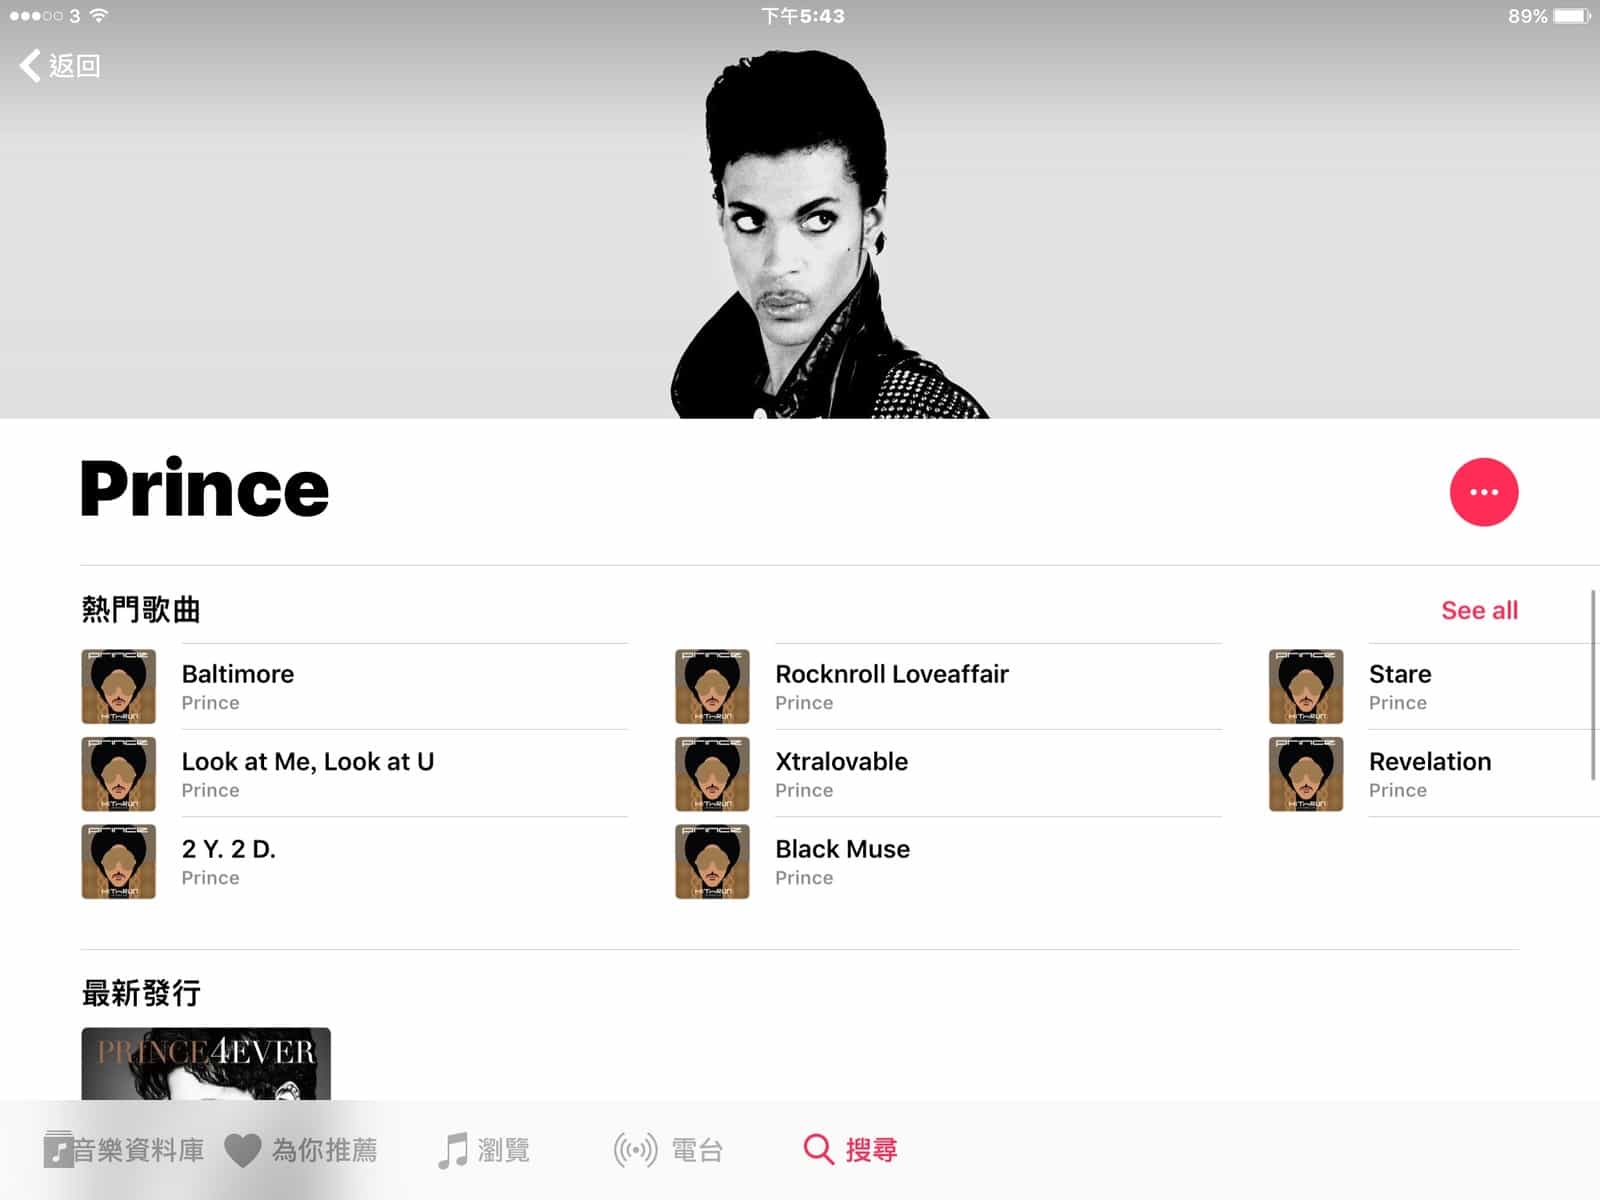Image resolution: width=1600 pixels, height=1200 pixels.
Task: Switch to the 為你推薦 heart tab
Action: pos(301,1150)
